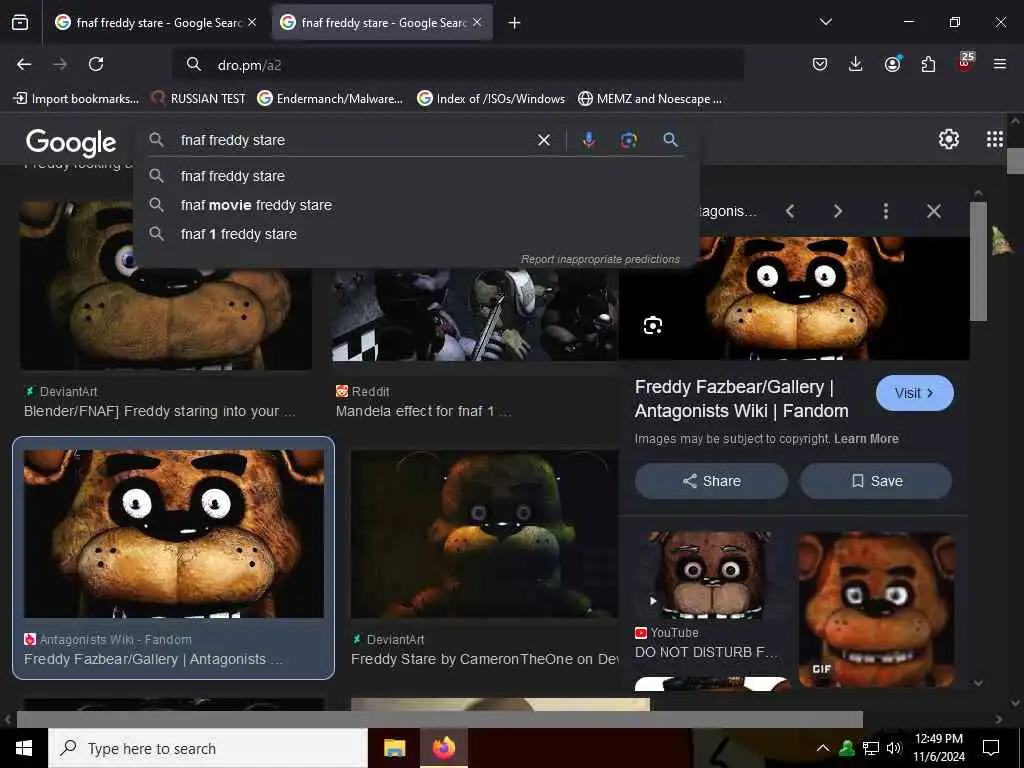Open the Google apps grid
The image size is (1024, 768).
pyautogui.click(x=995, y=139)
